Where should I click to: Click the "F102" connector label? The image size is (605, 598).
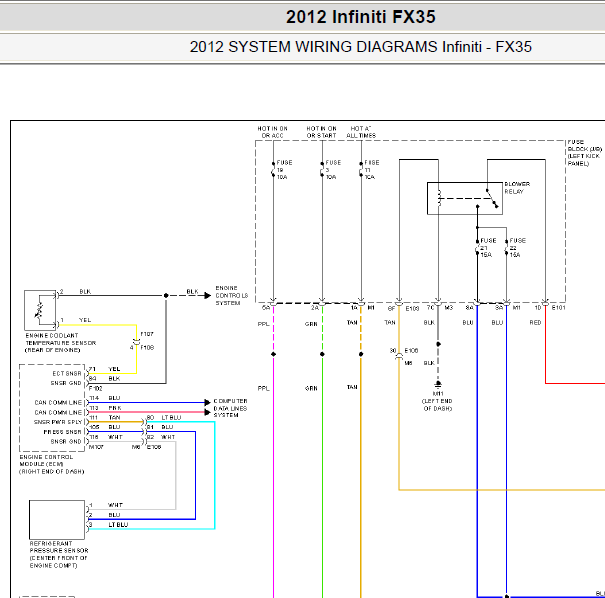pos(95,389)
